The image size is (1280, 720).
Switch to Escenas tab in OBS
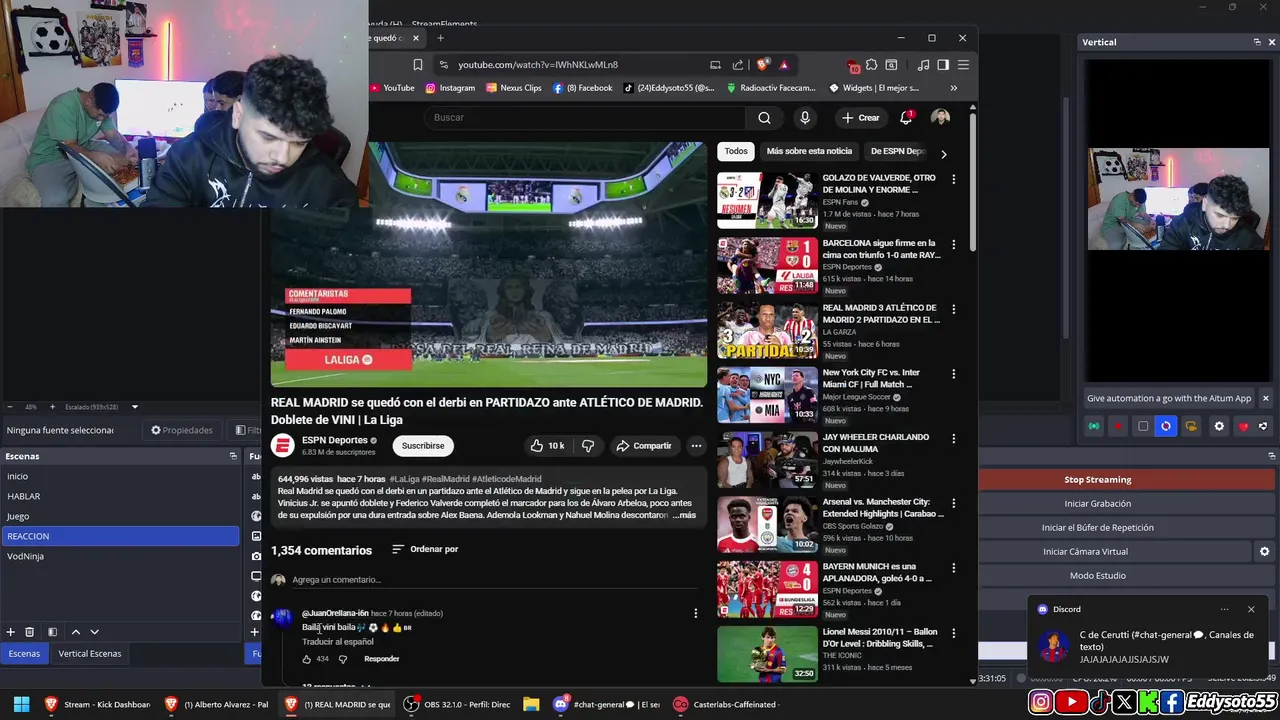tap(24, 654)
